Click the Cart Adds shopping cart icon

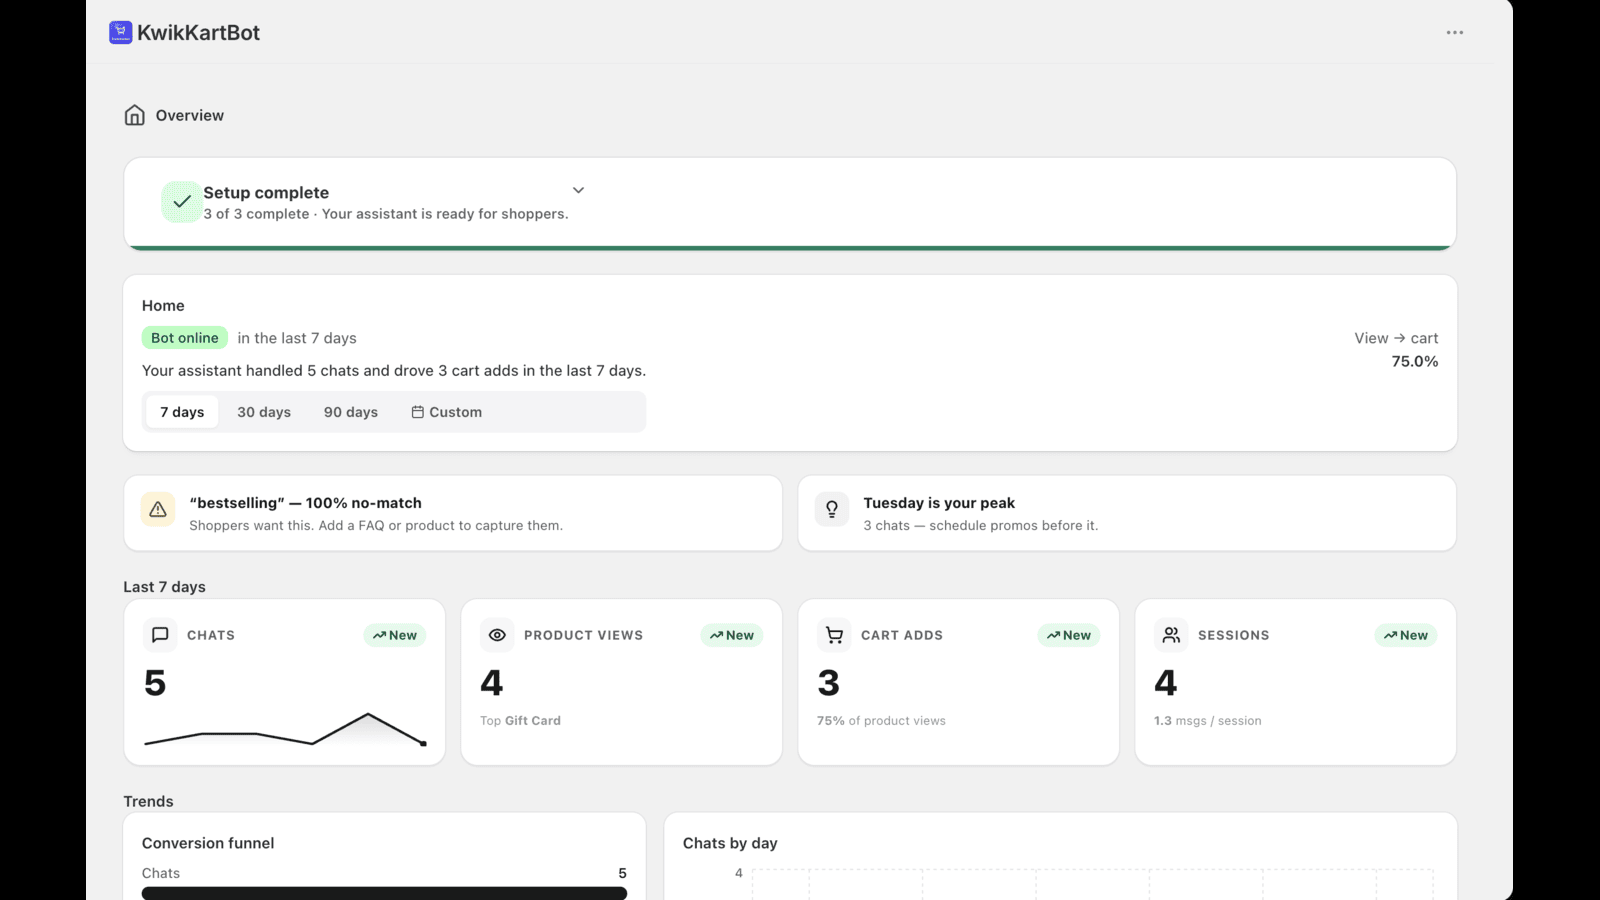834,635
